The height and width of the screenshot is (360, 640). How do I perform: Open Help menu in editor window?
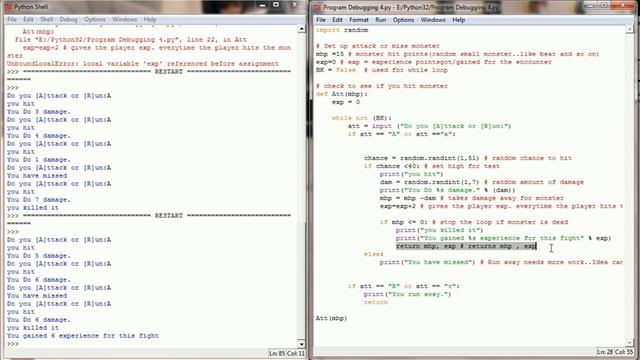[x=458, y=20]
